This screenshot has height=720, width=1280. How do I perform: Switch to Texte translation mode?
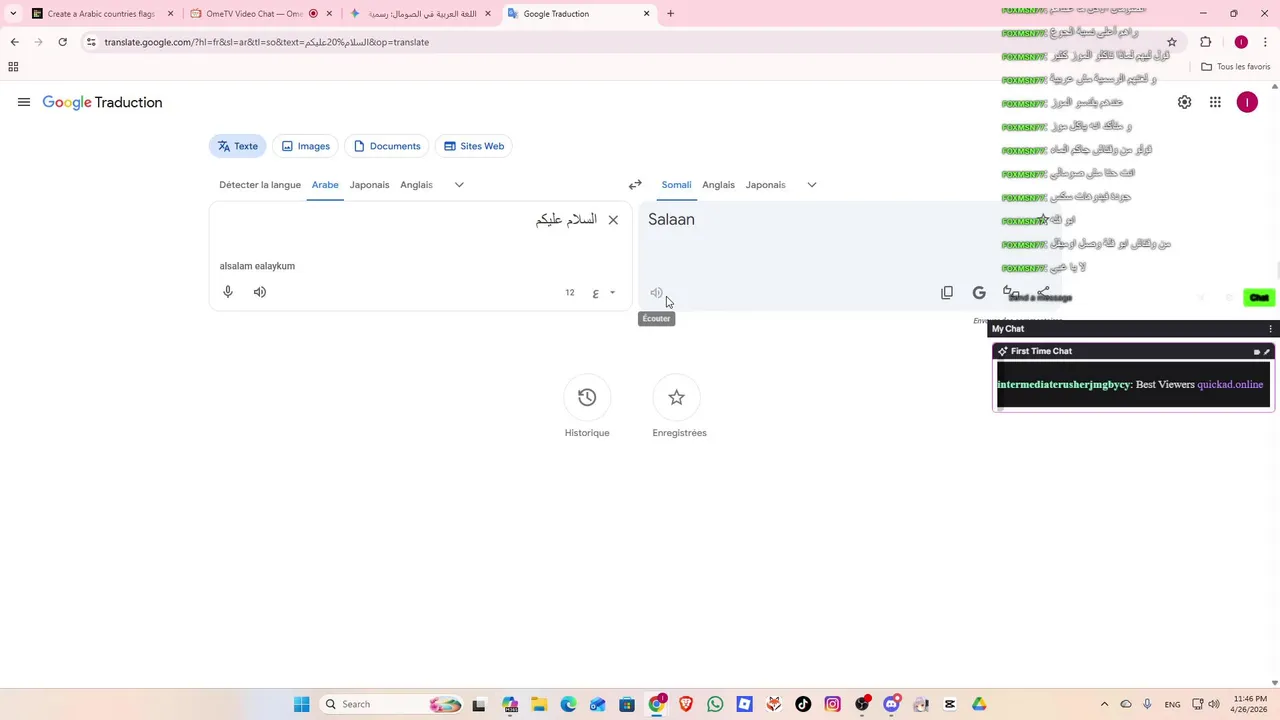point(238,146)
